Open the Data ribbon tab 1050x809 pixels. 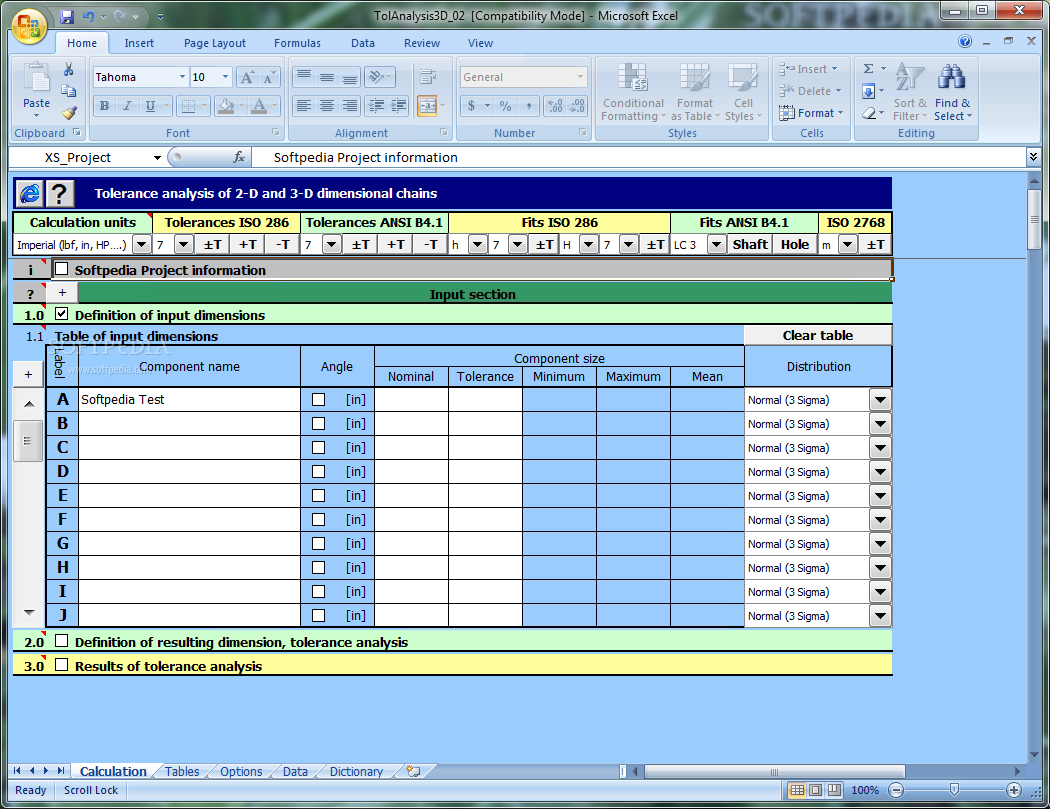click(x=363, y=43)
